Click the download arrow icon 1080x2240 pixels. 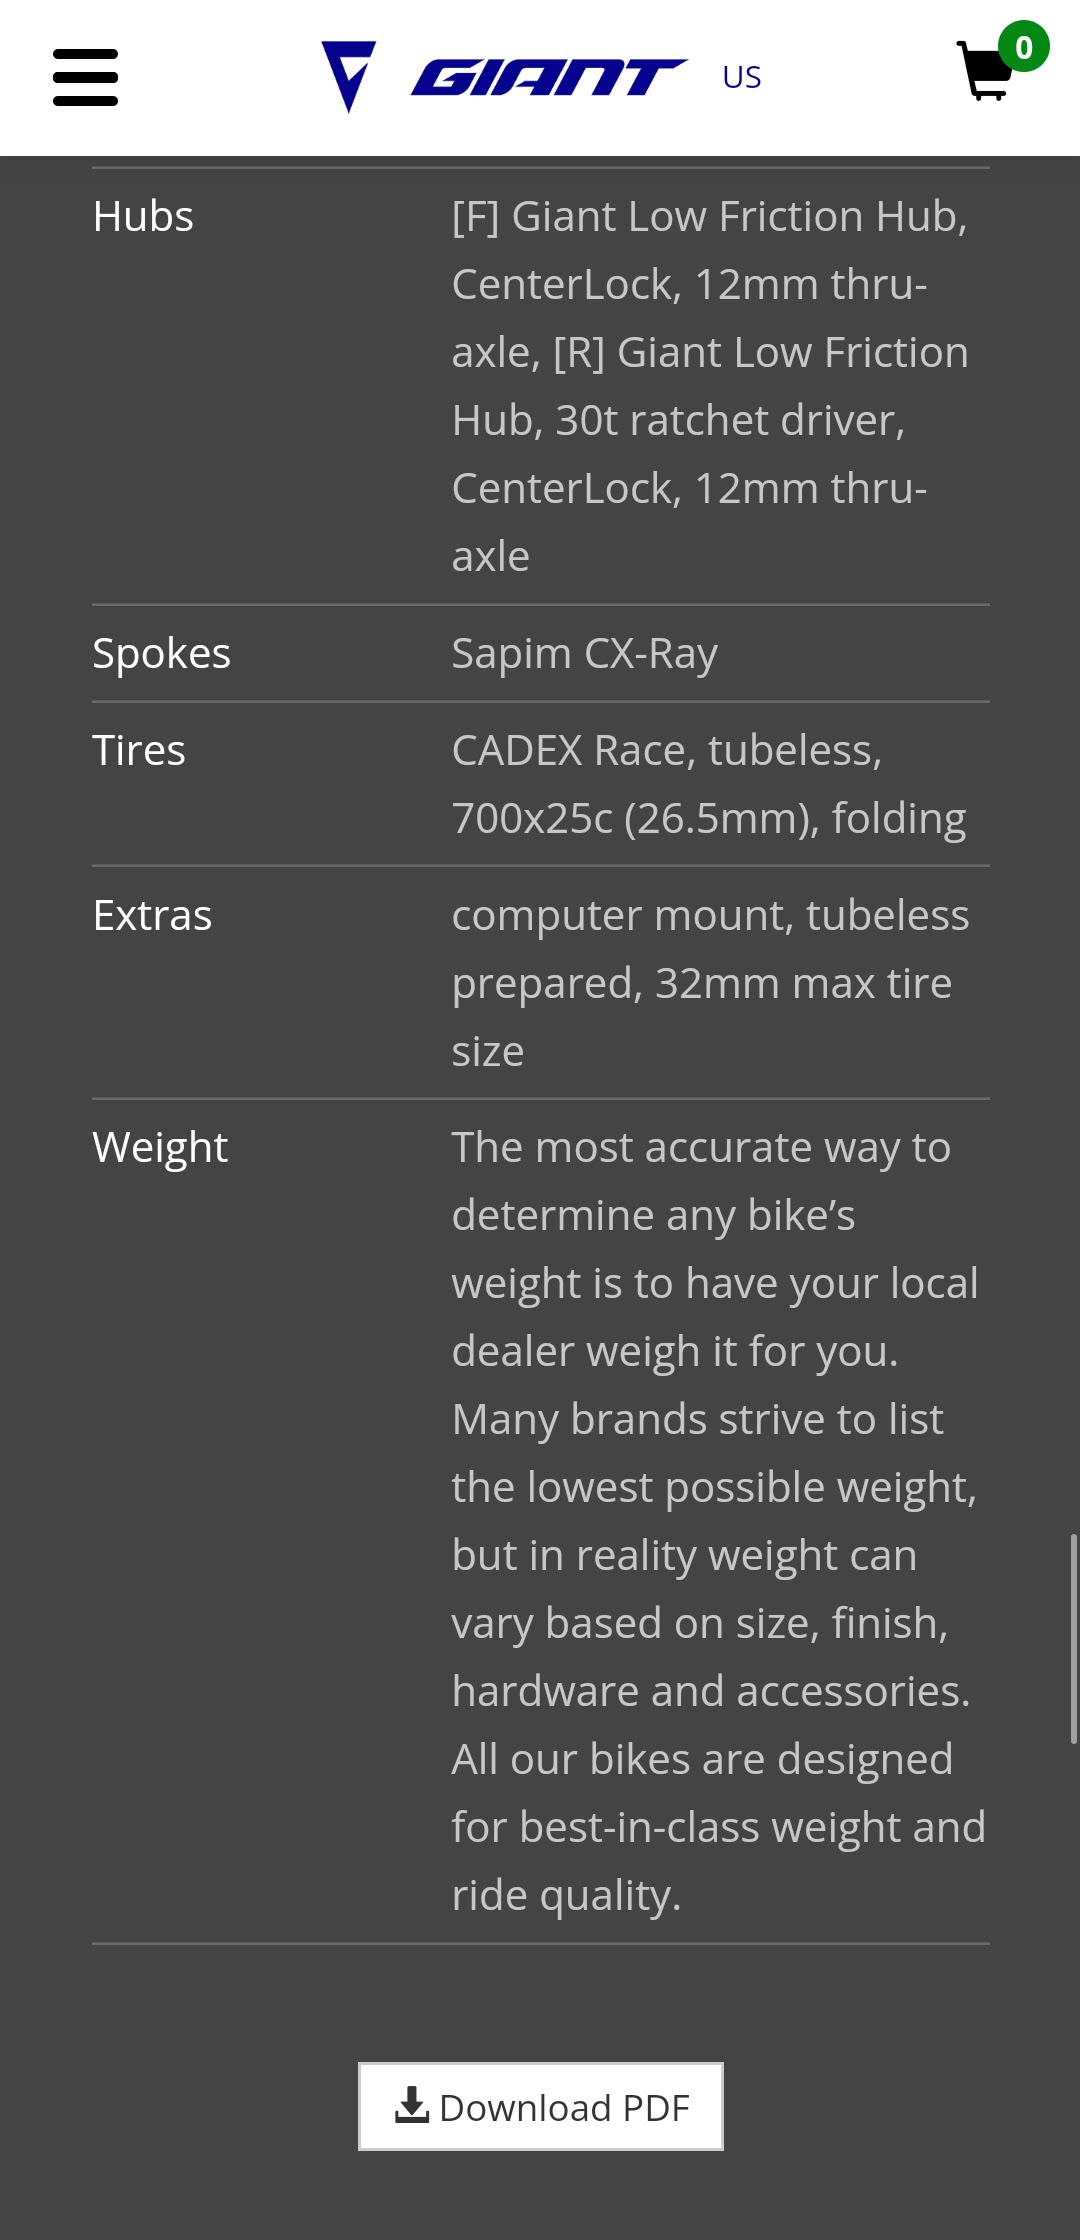[412, 2105]
